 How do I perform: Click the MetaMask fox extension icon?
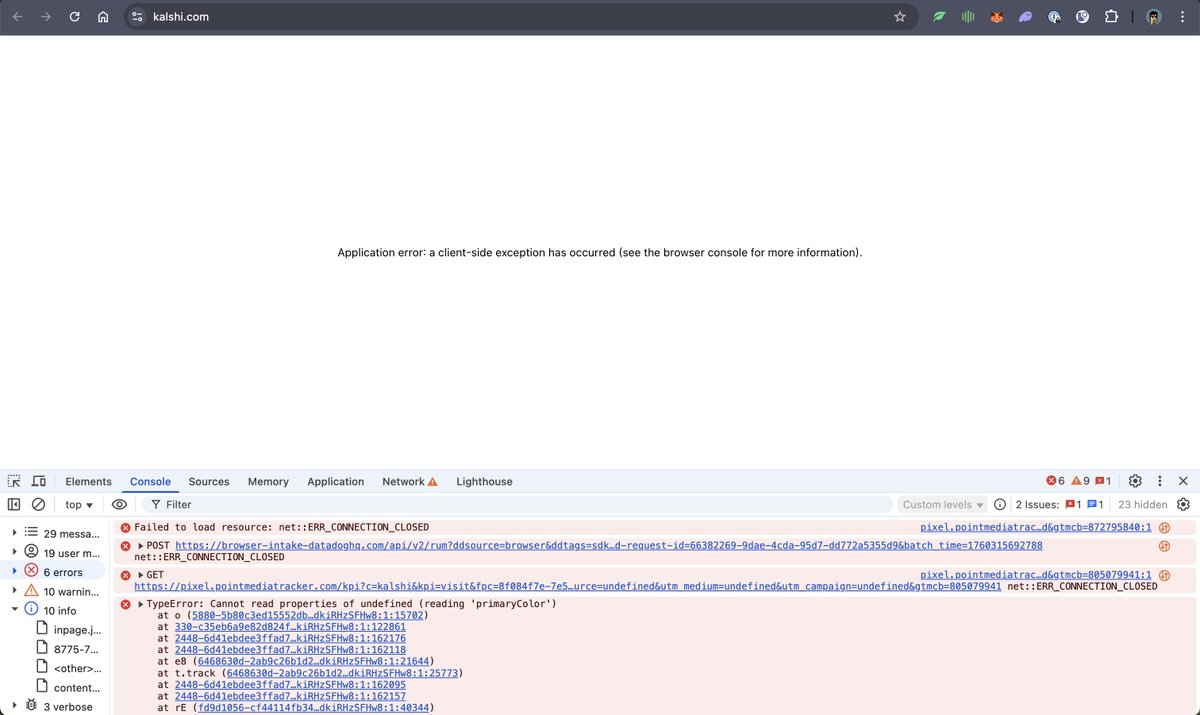coord(996,17)
